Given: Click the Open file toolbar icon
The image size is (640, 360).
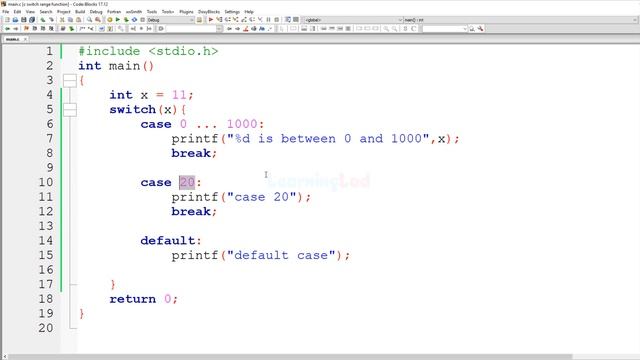Looking at the screenshot, I should 15,20.
